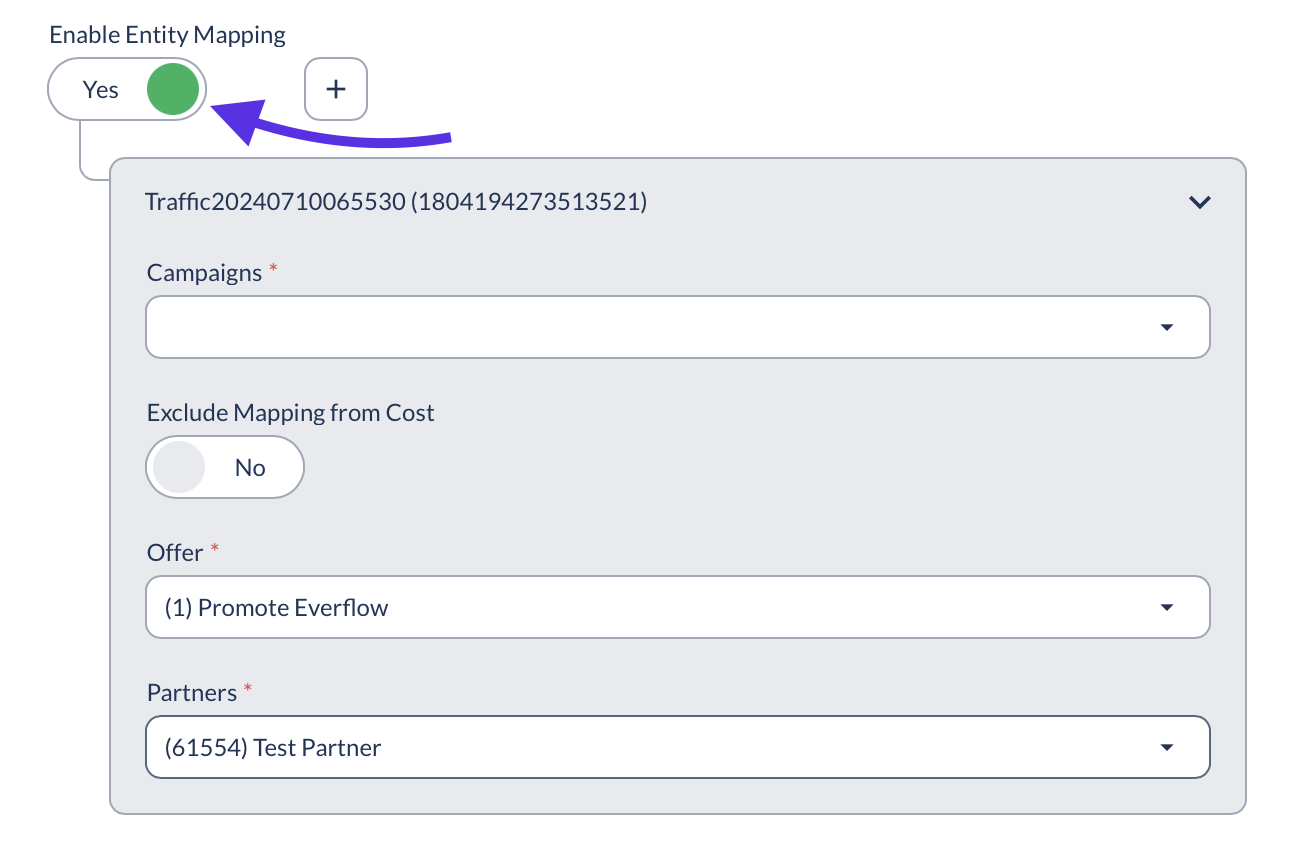
Task: Click the Offer field label
Action: (x=175, y=553)
